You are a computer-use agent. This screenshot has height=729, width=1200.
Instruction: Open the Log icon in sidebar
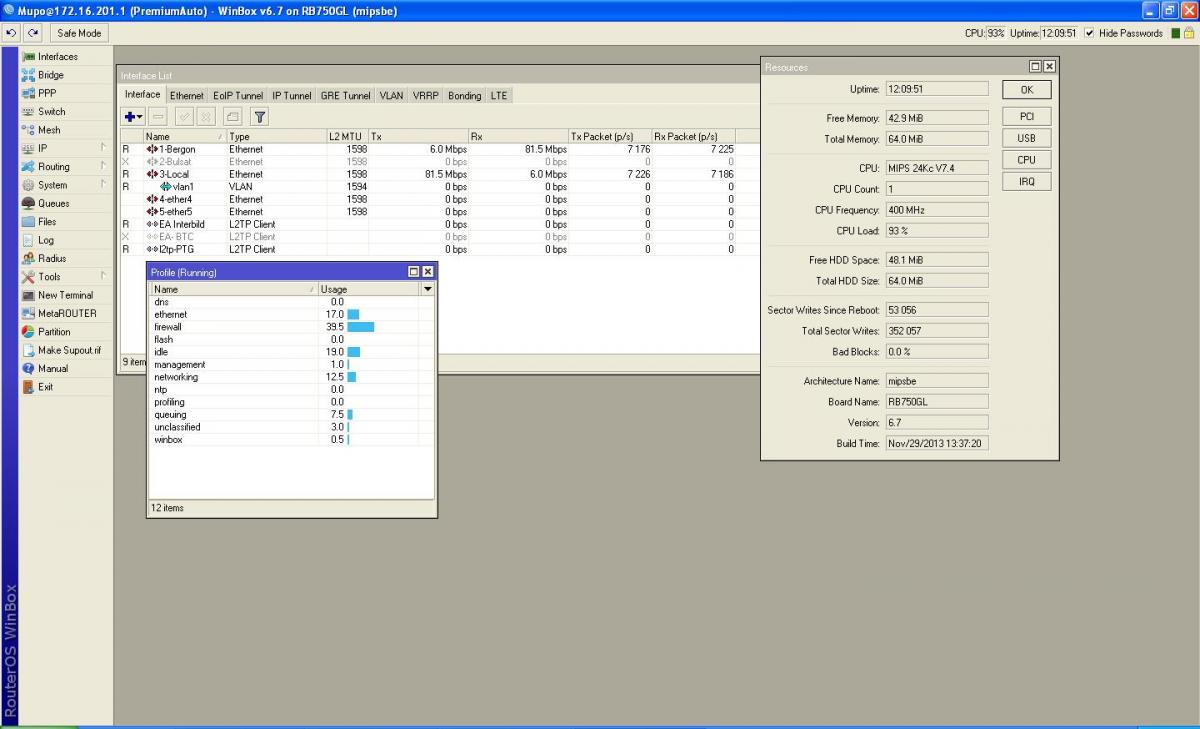(29, 240)
